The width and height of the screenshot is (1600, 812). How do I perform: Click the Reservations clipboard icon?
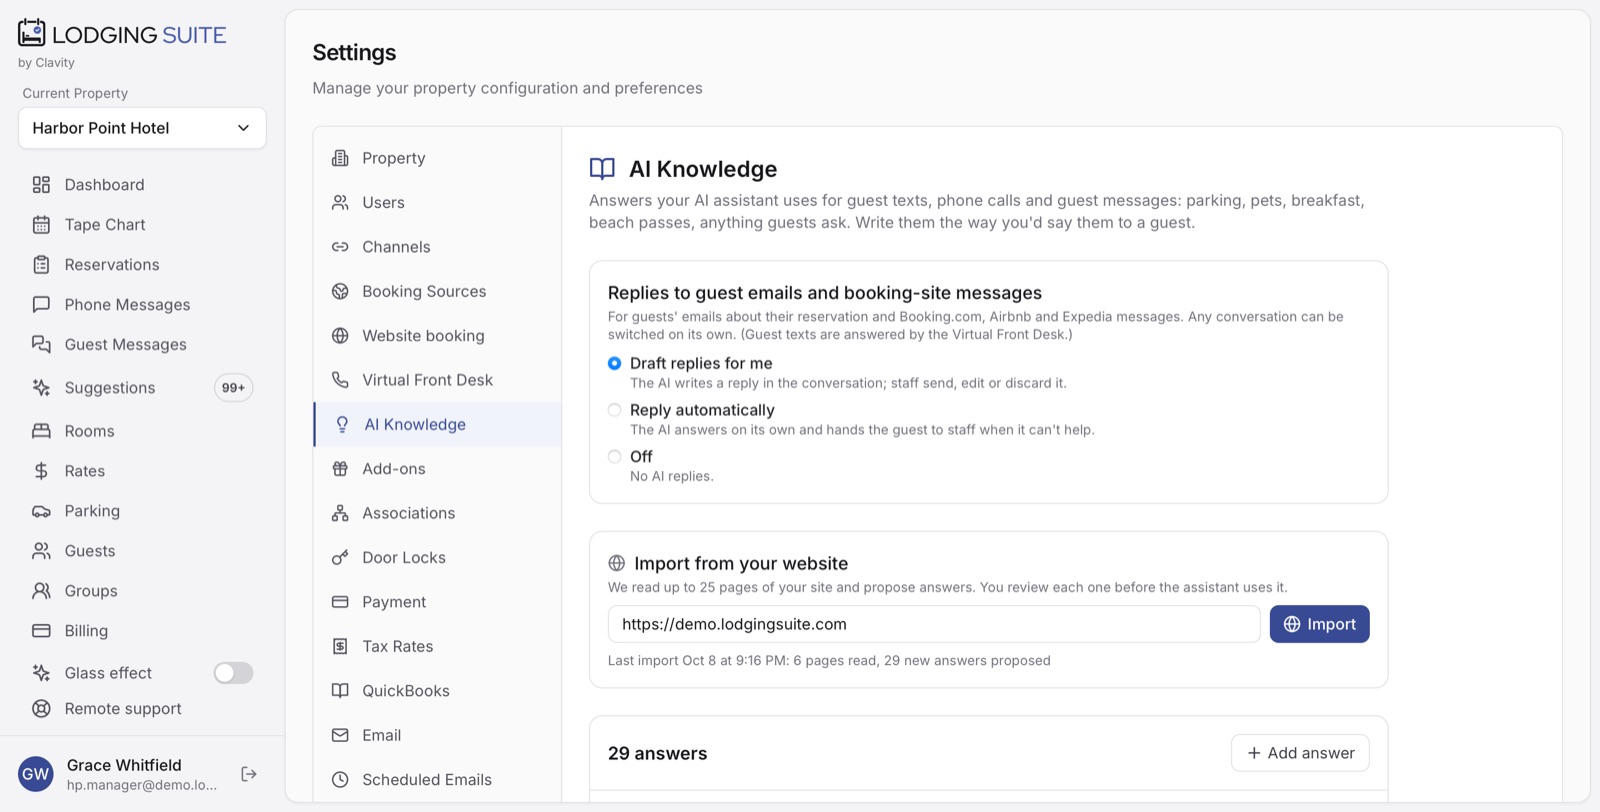[x=41, y=265]
